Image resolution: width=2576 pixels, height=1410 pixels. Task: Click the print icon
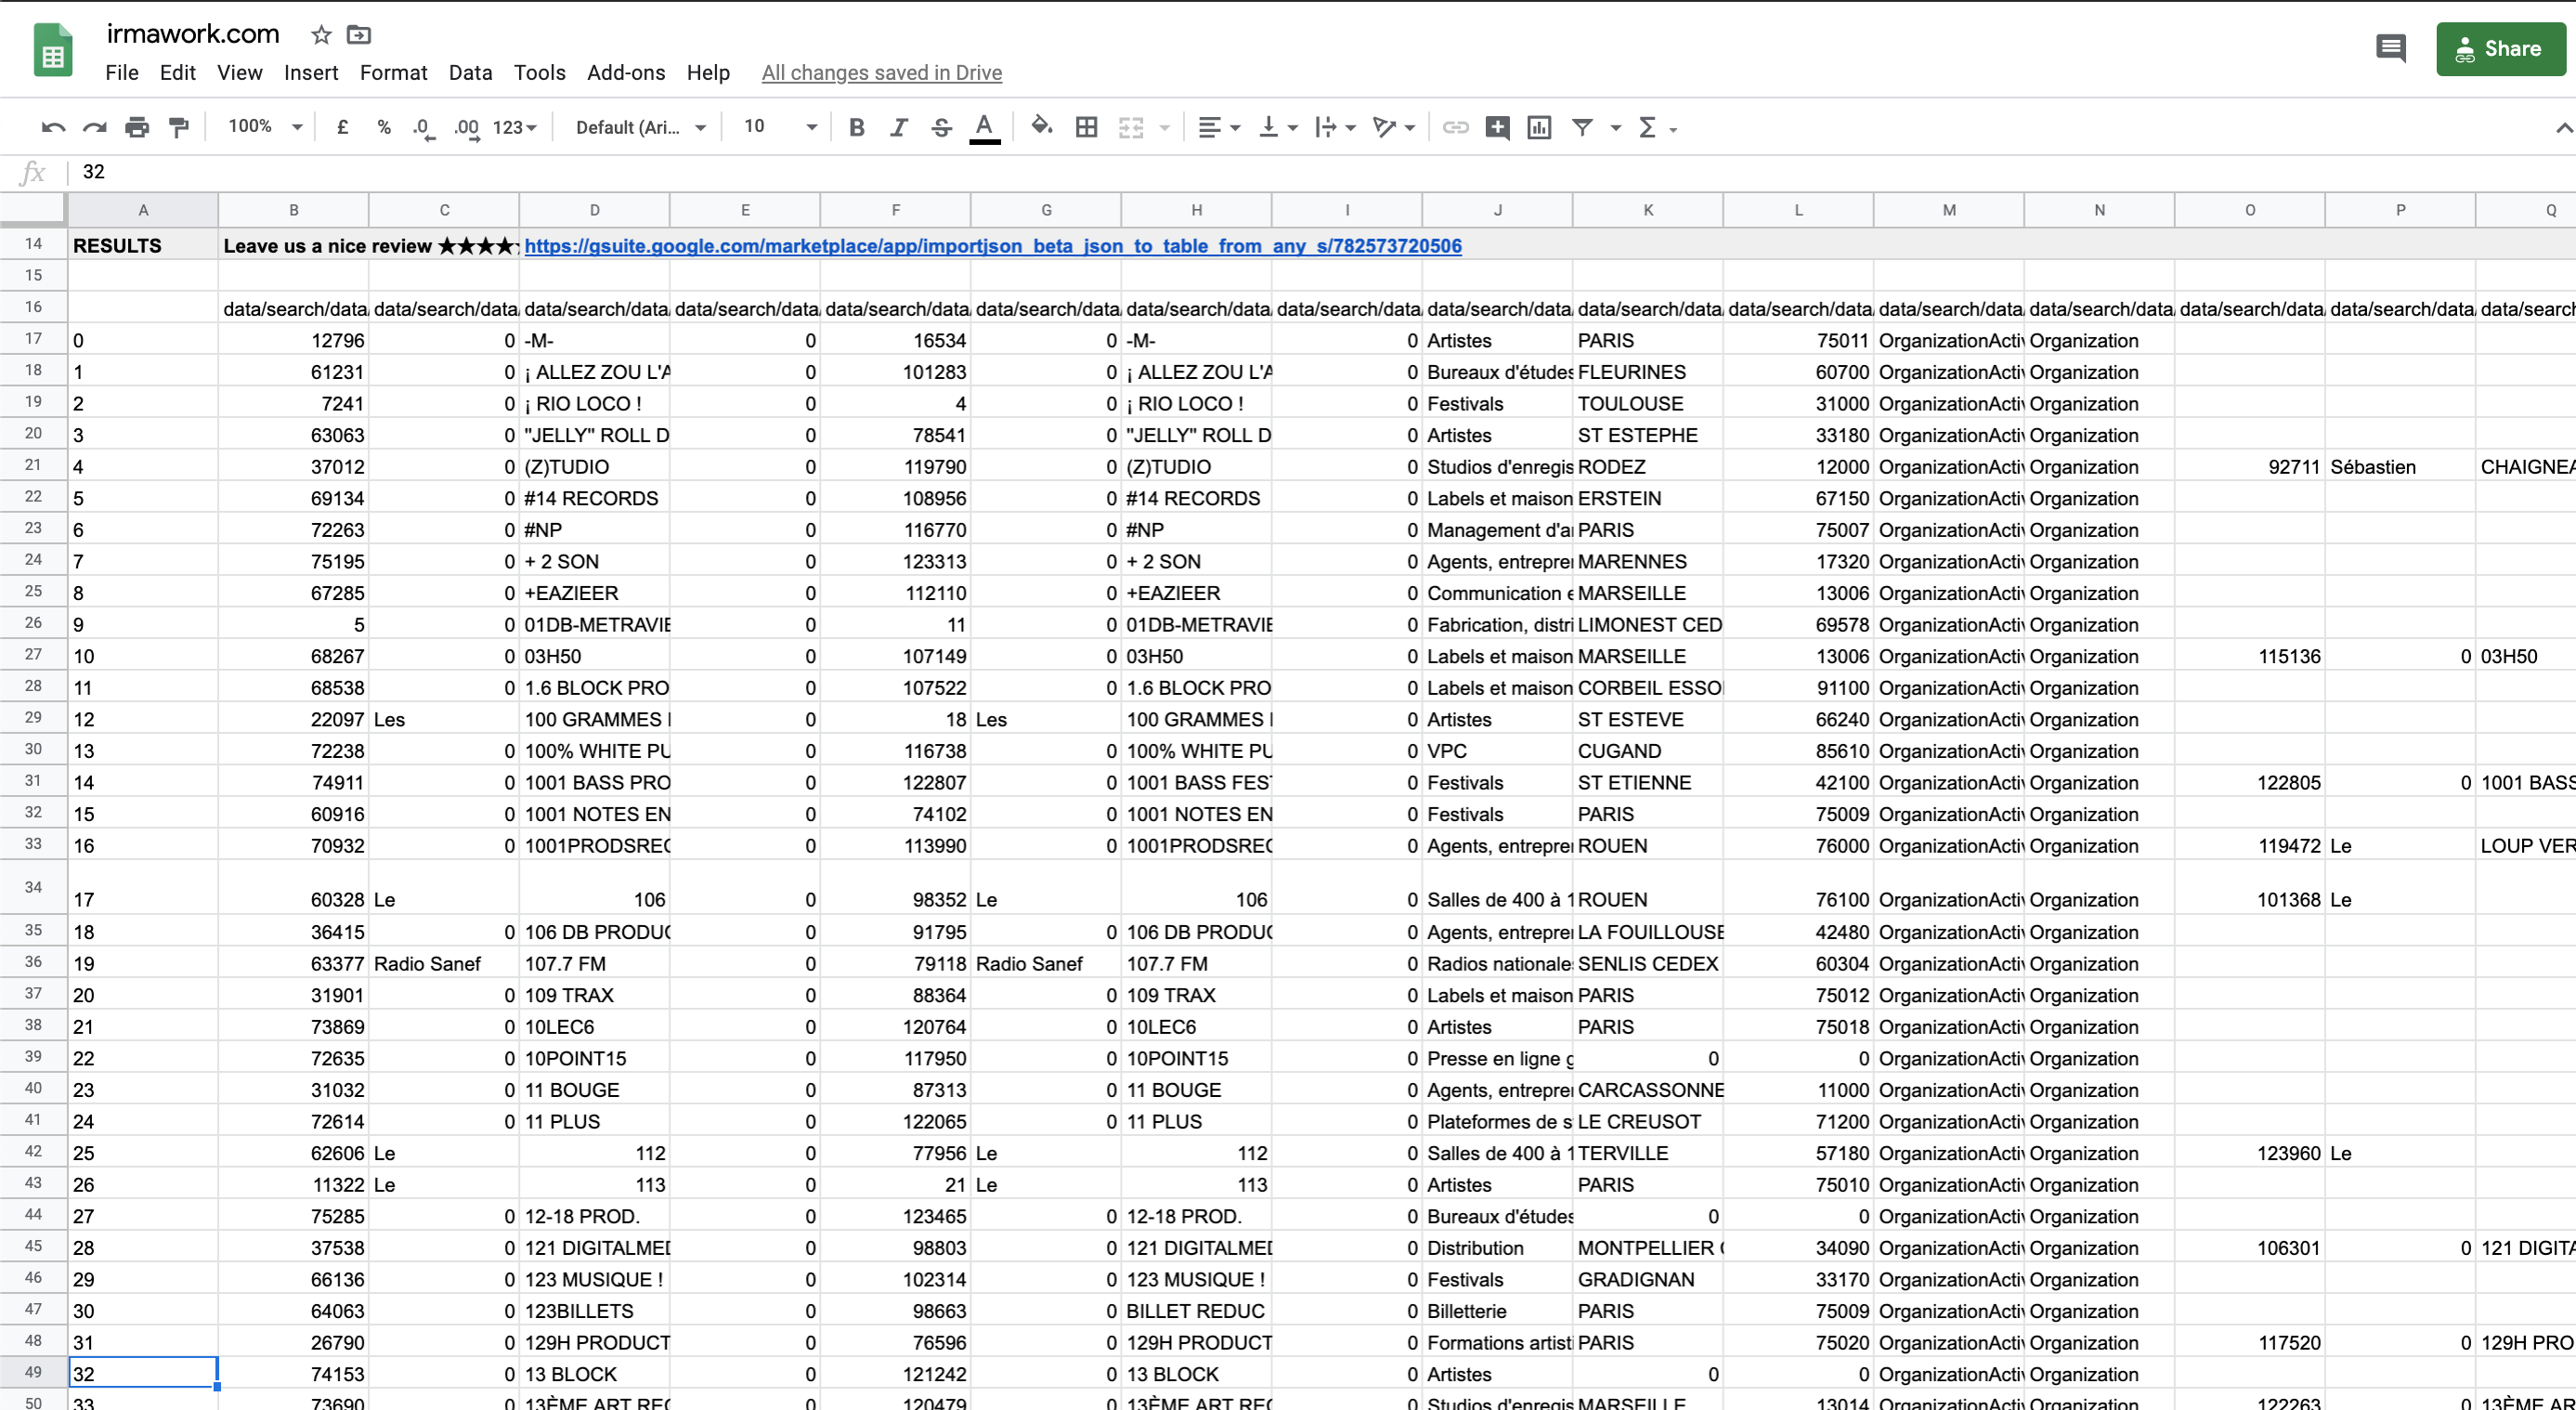(137, 127)
